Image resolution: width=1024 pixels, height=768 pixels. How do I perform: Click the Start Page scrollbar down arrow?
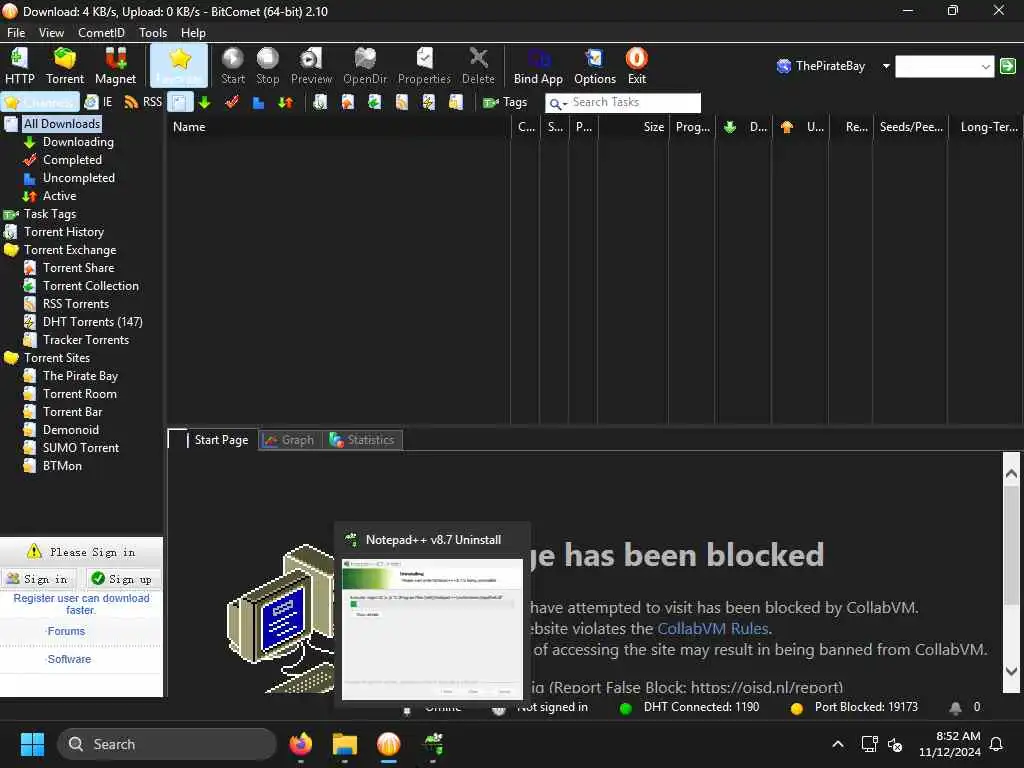(x=1011, y=671)
